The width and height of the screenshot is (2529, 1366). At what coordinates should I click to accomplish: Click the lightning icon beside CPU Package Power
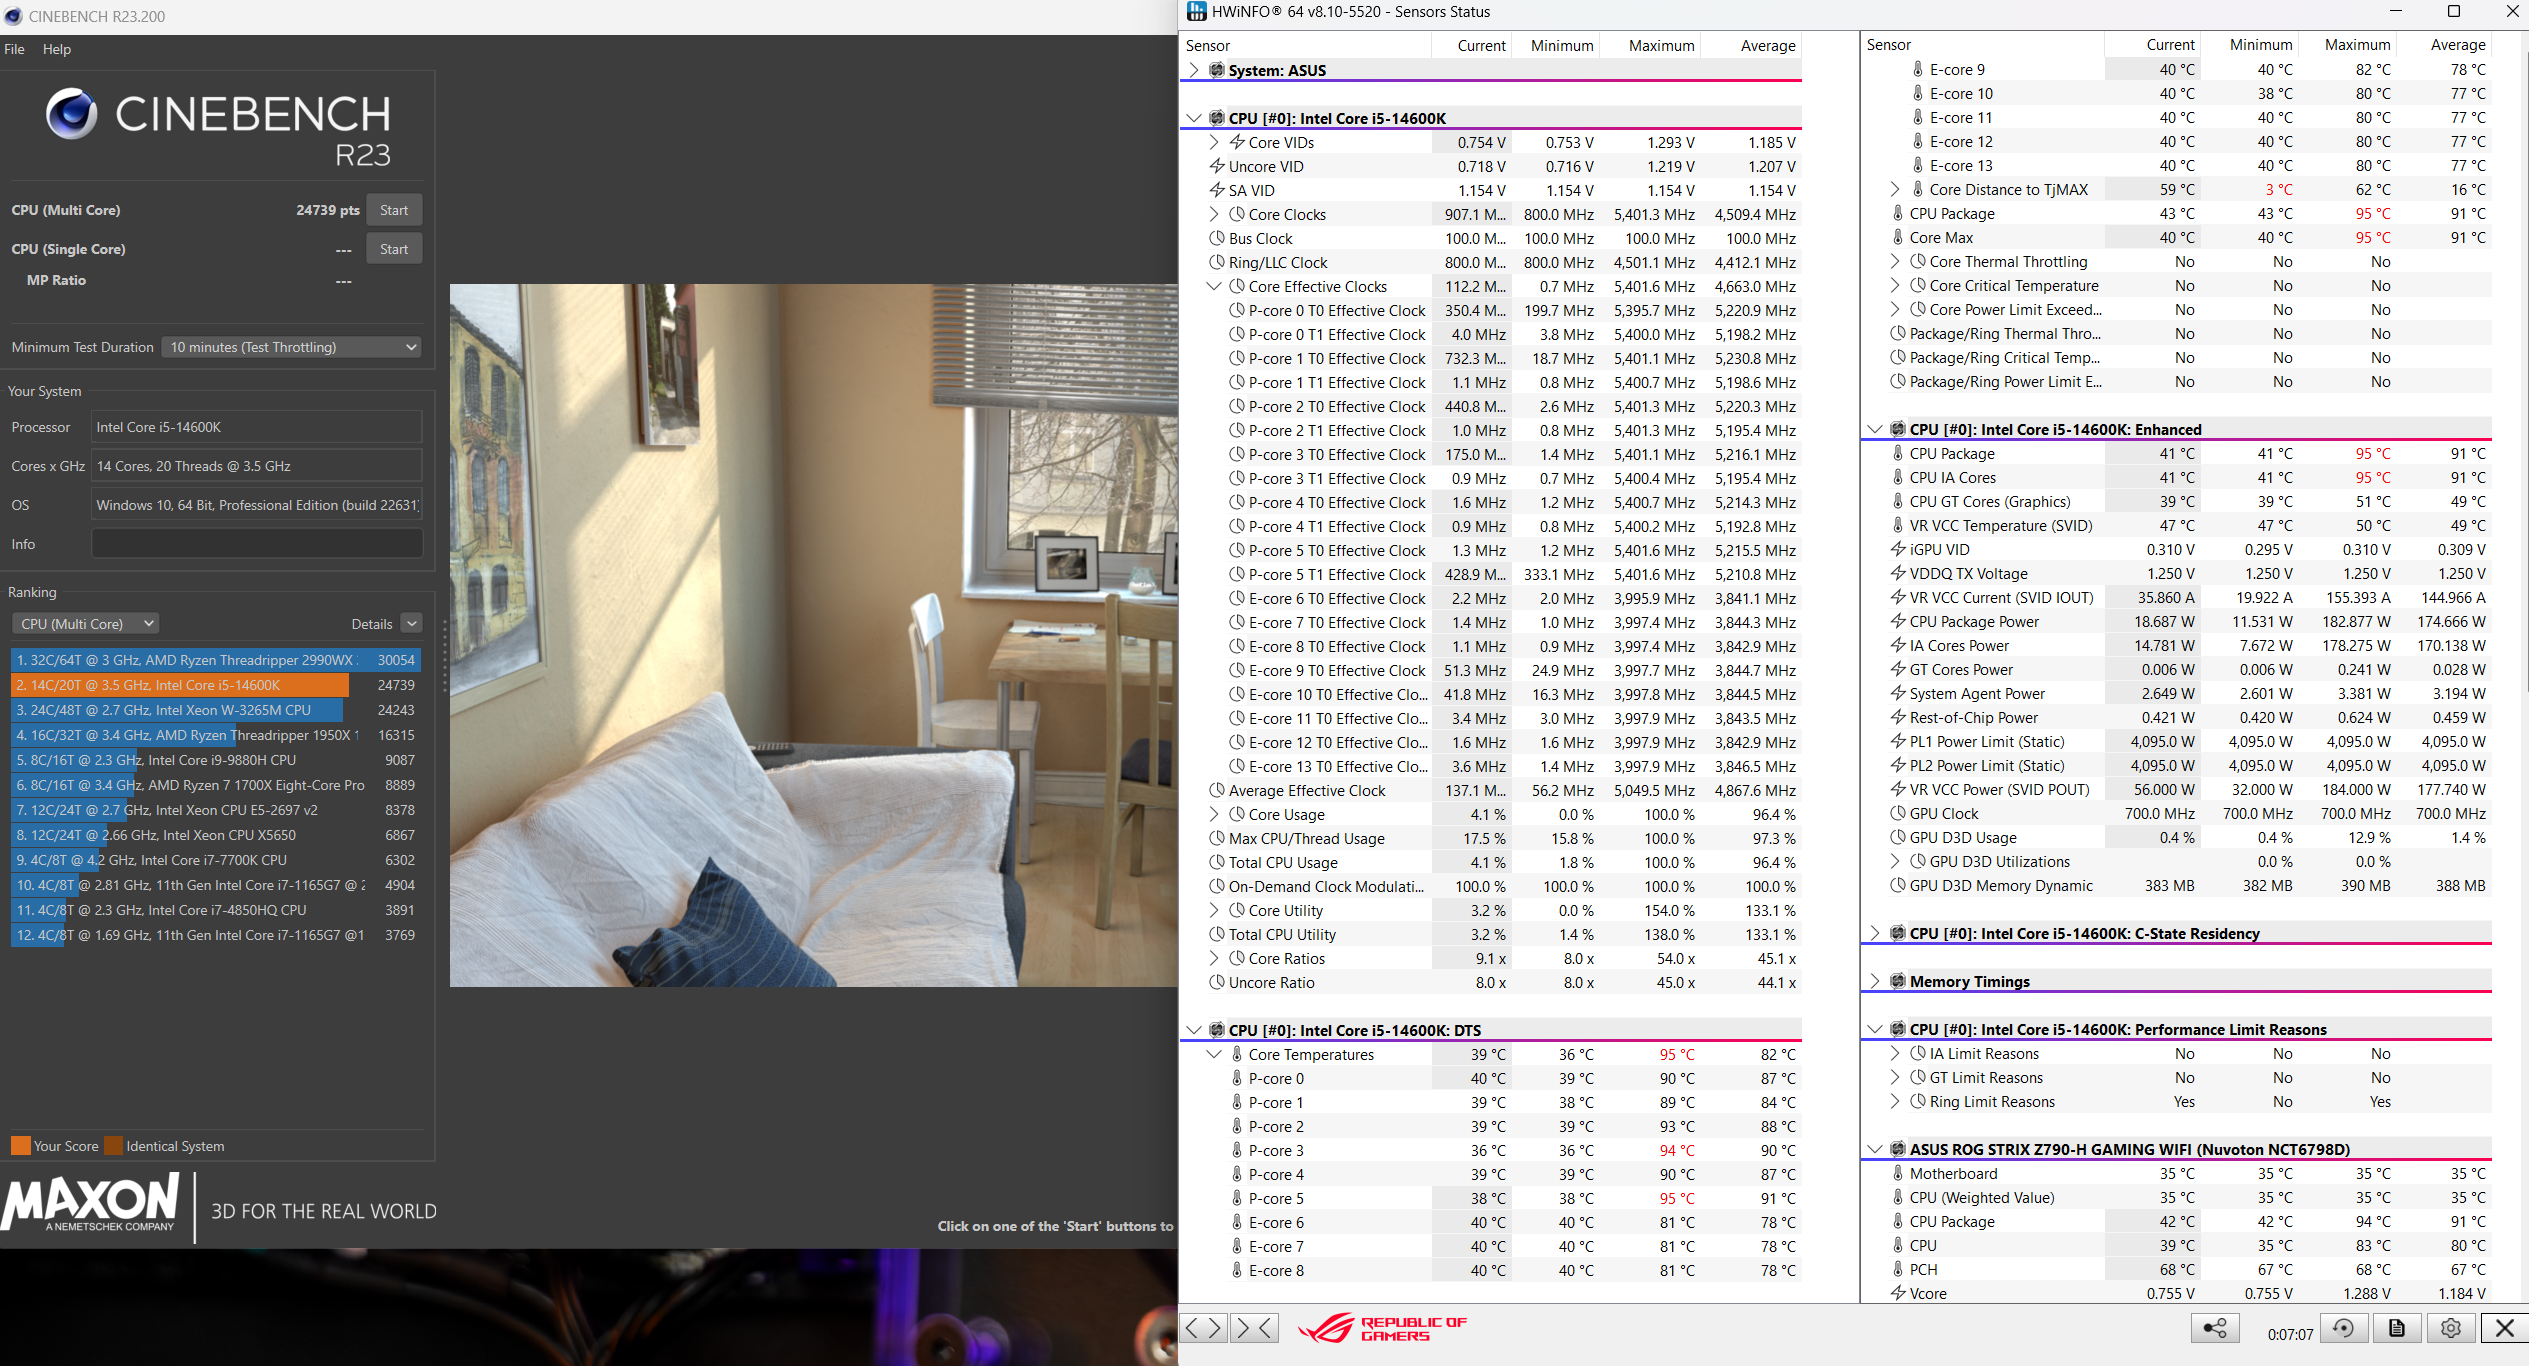click(1898, 621)
